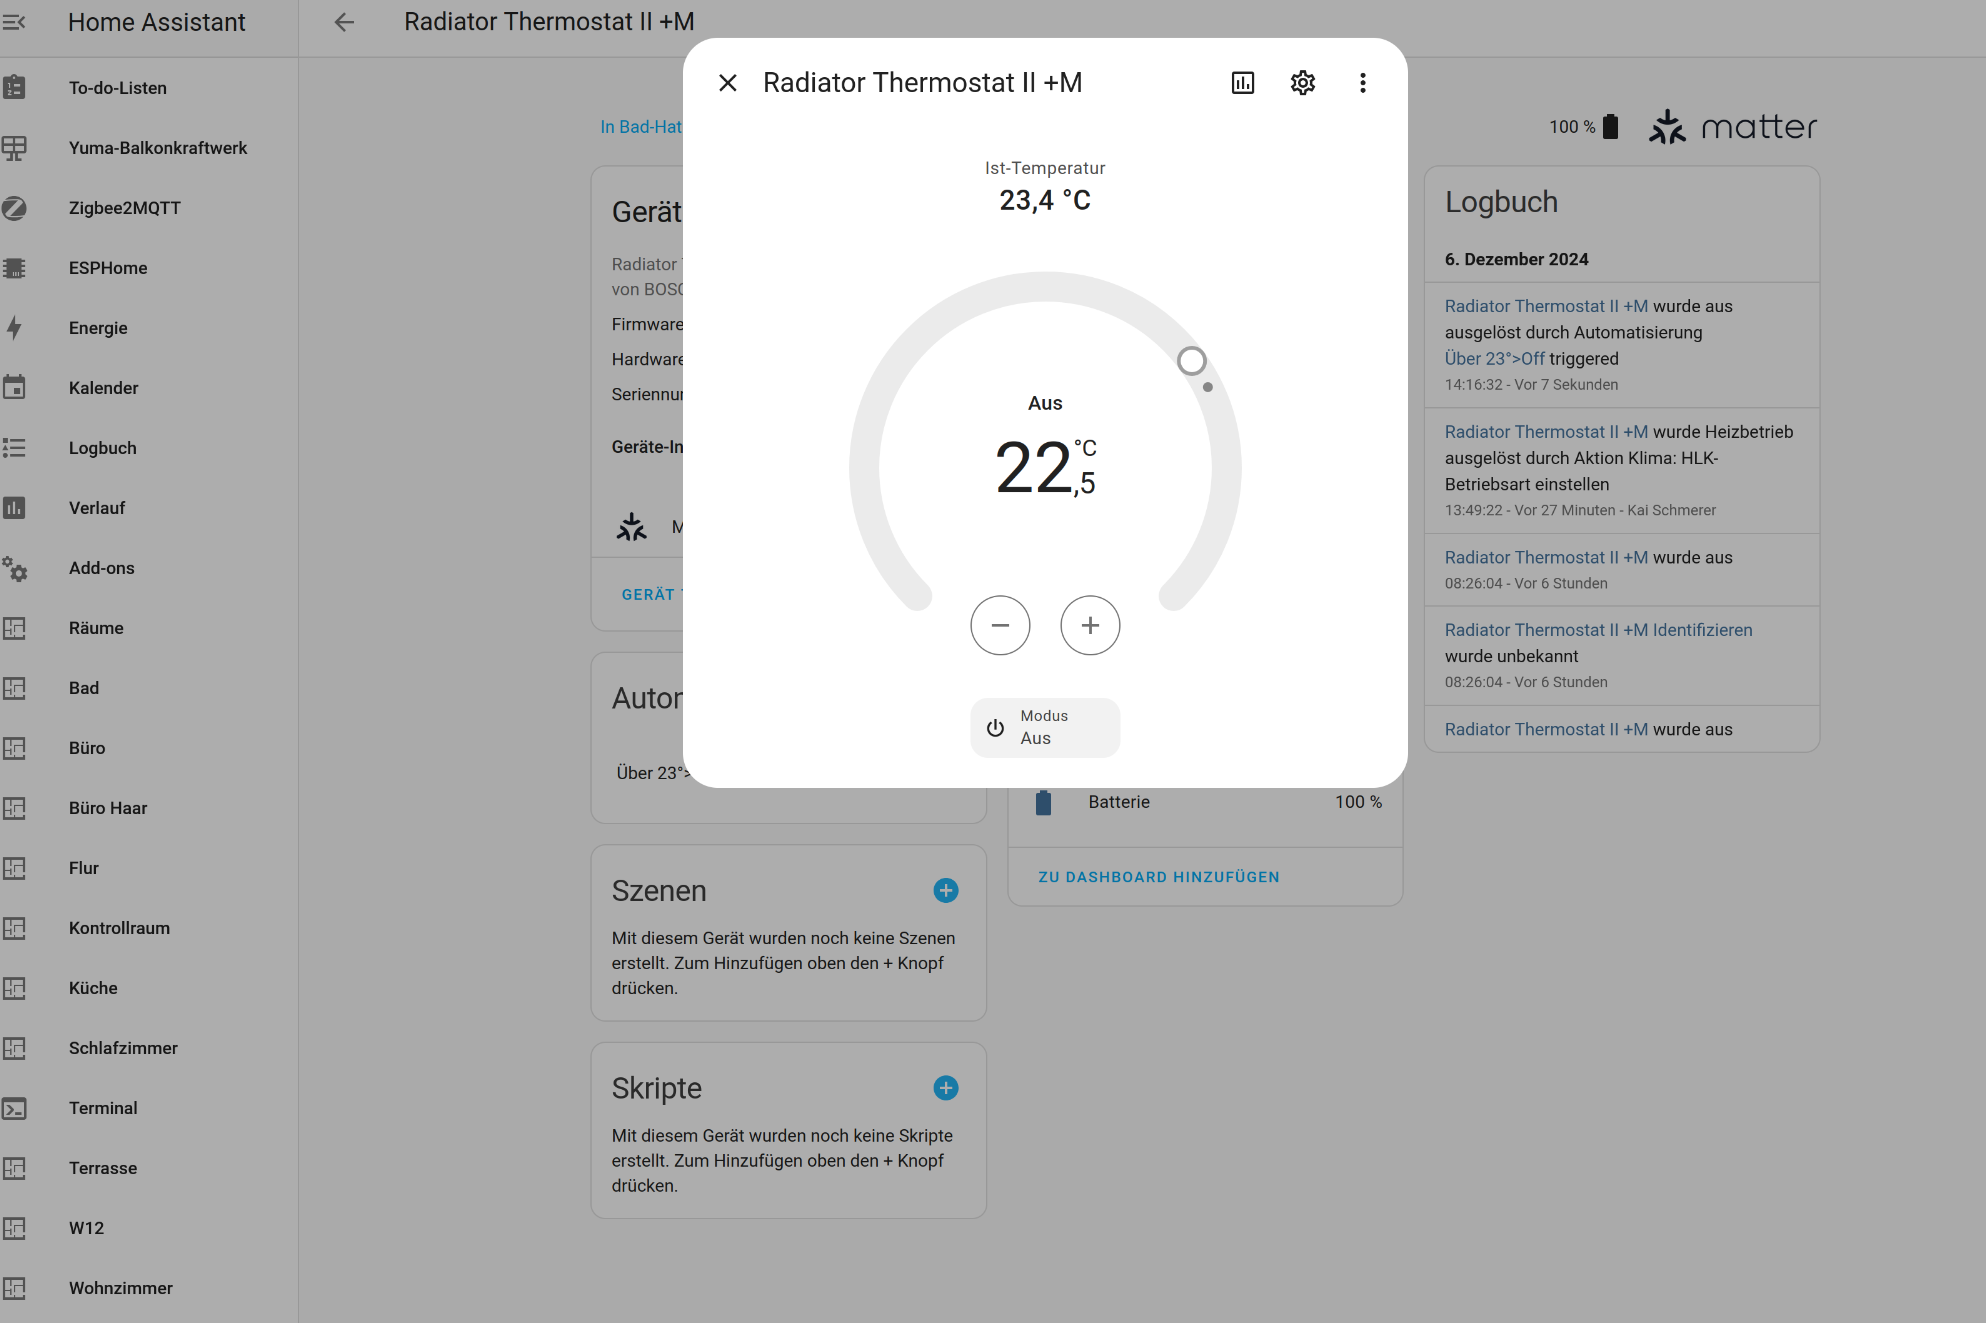Go back with the arrow icon
This screenshot has width=1986, height=1323.
344,22
